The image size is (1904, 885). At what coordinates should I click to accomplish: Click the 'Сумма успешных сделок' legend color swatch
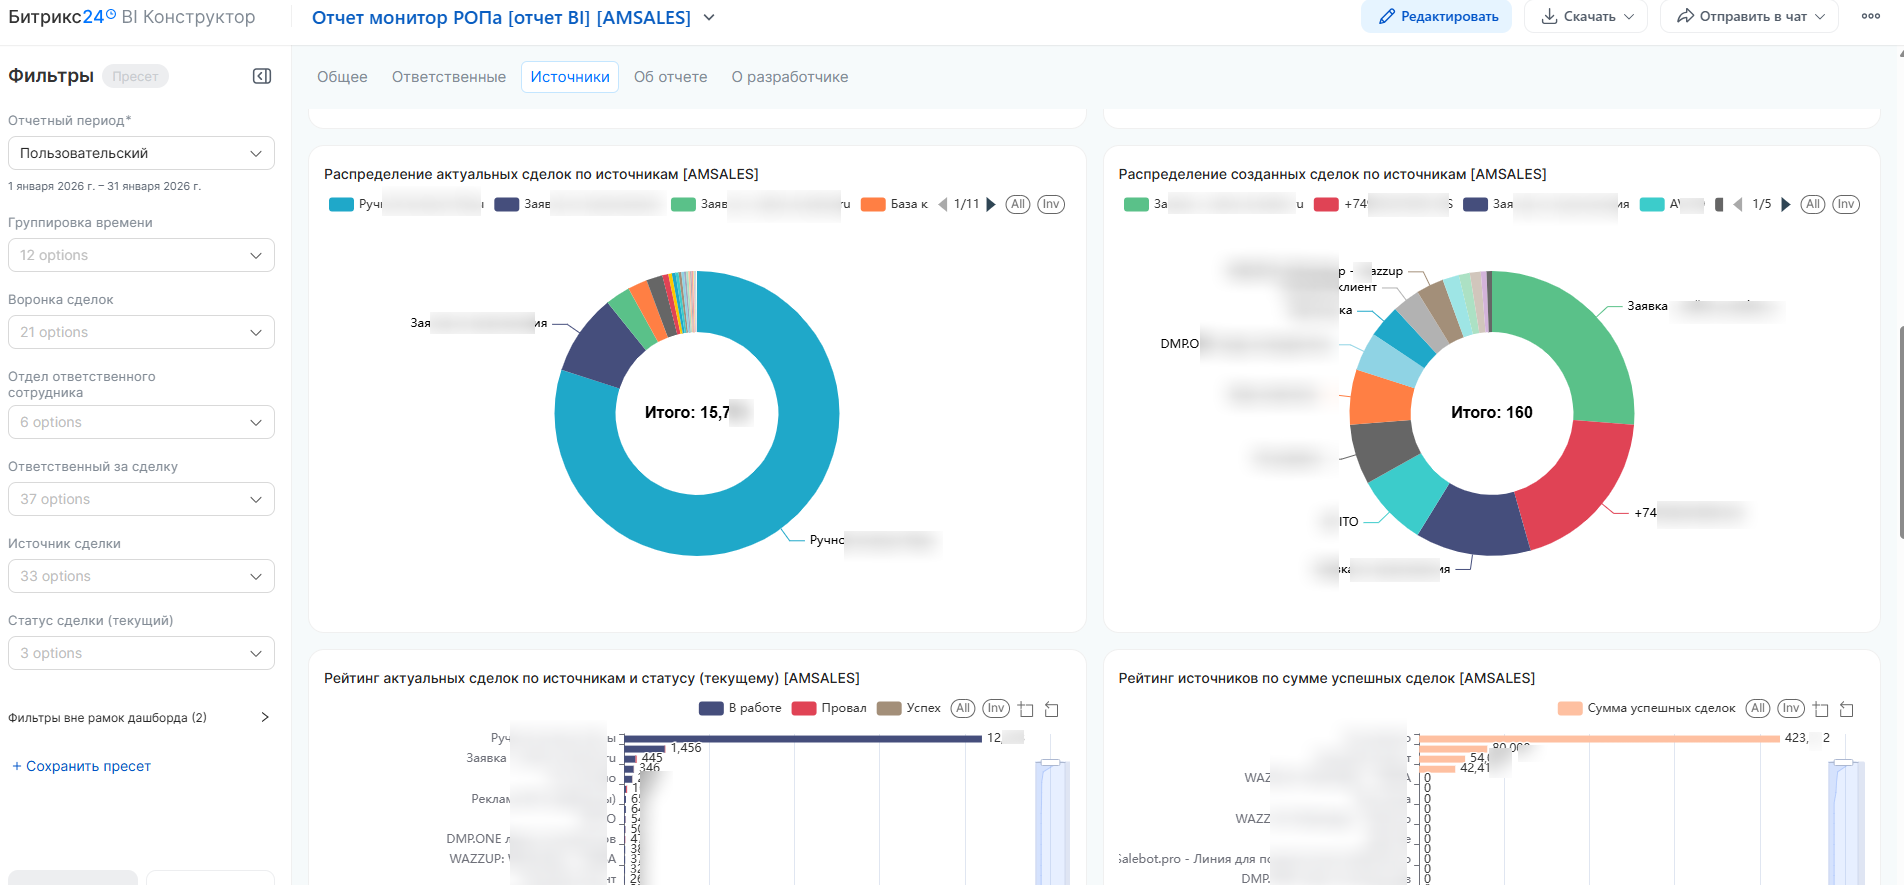1569,708
